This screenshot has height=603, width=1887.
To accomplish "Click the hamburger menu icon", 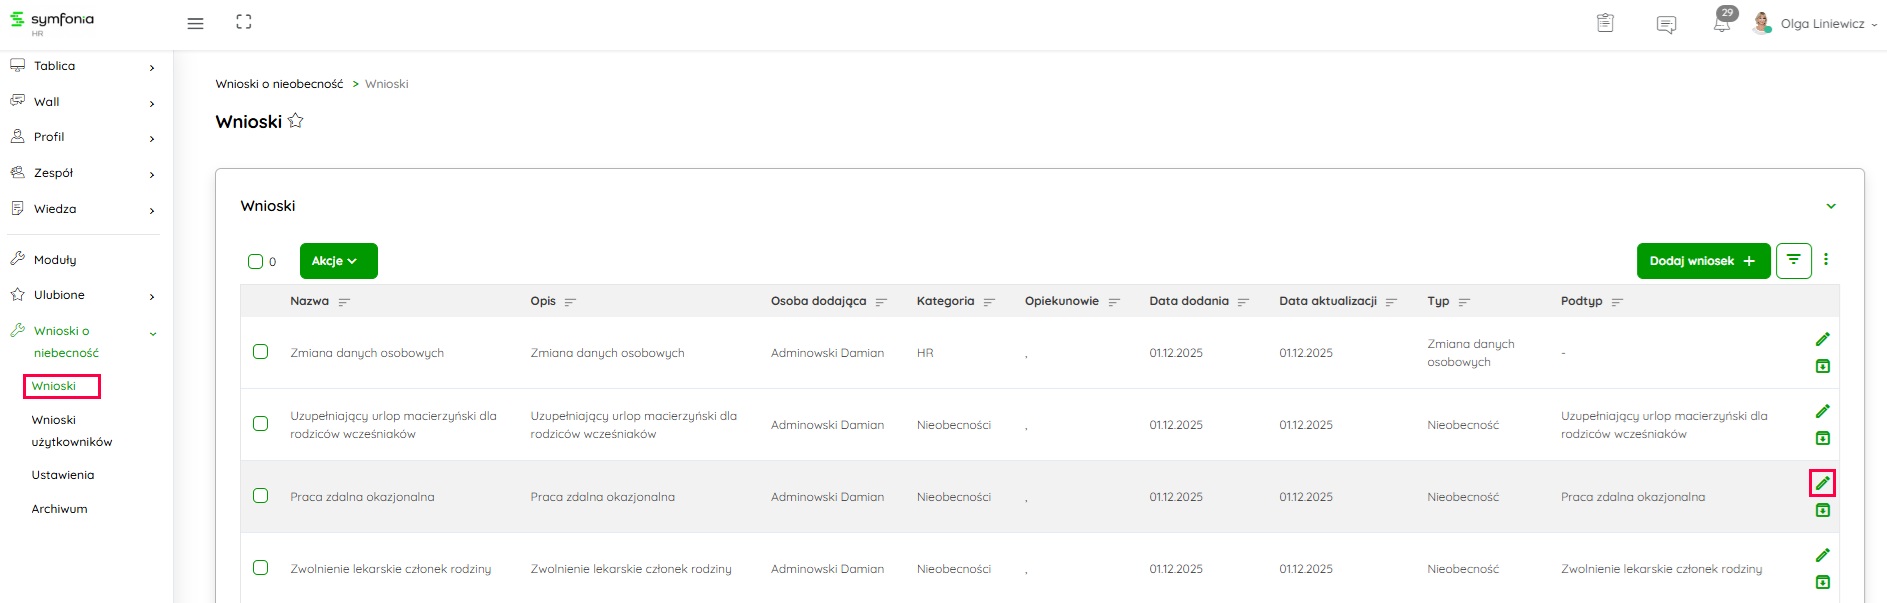I will (x=195, y=23).
